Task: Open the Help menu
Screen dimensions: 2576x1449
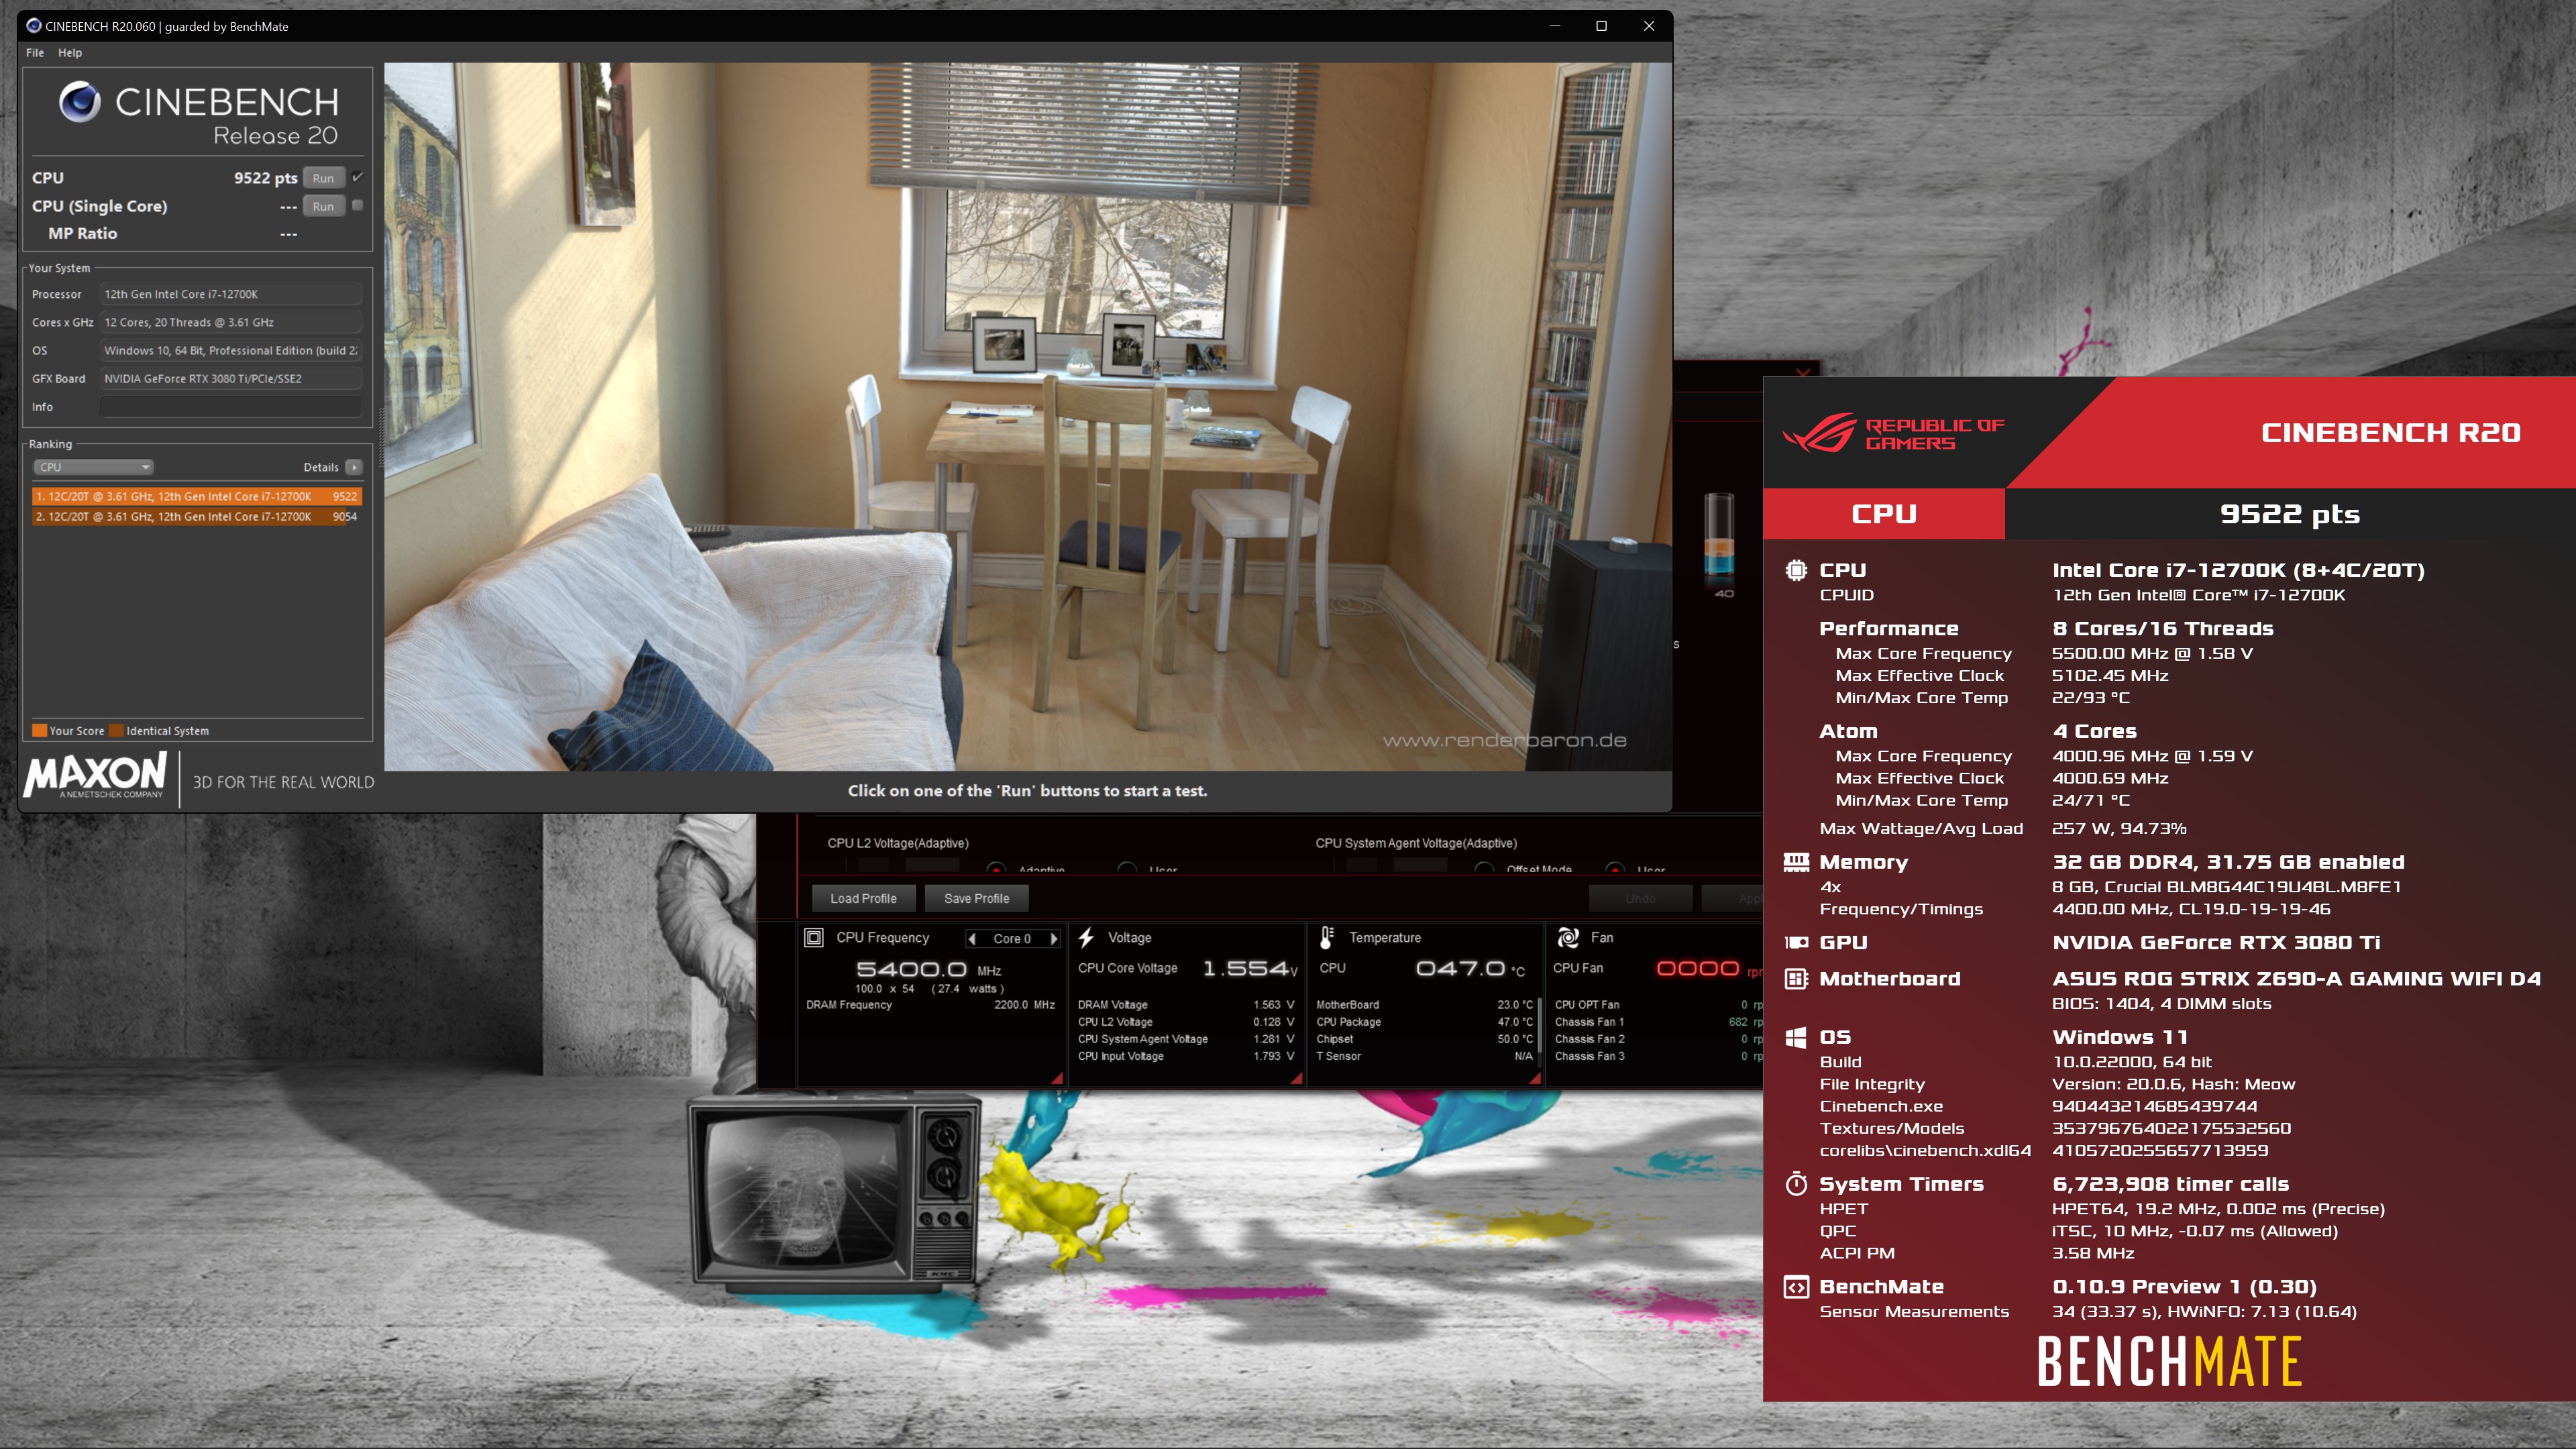Action: coord(70,52)
